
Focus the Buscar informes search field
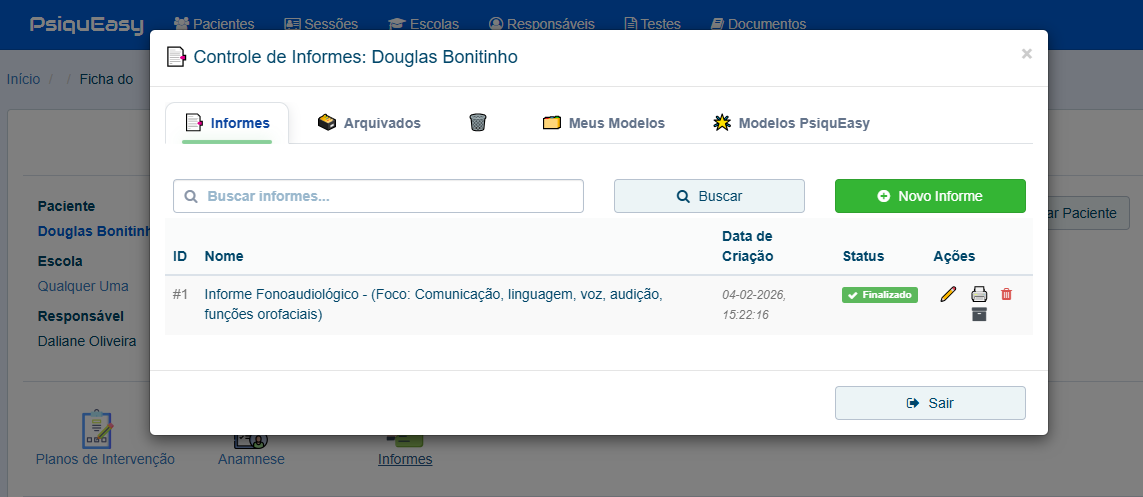pyautogui.click(x=378, y=196)
